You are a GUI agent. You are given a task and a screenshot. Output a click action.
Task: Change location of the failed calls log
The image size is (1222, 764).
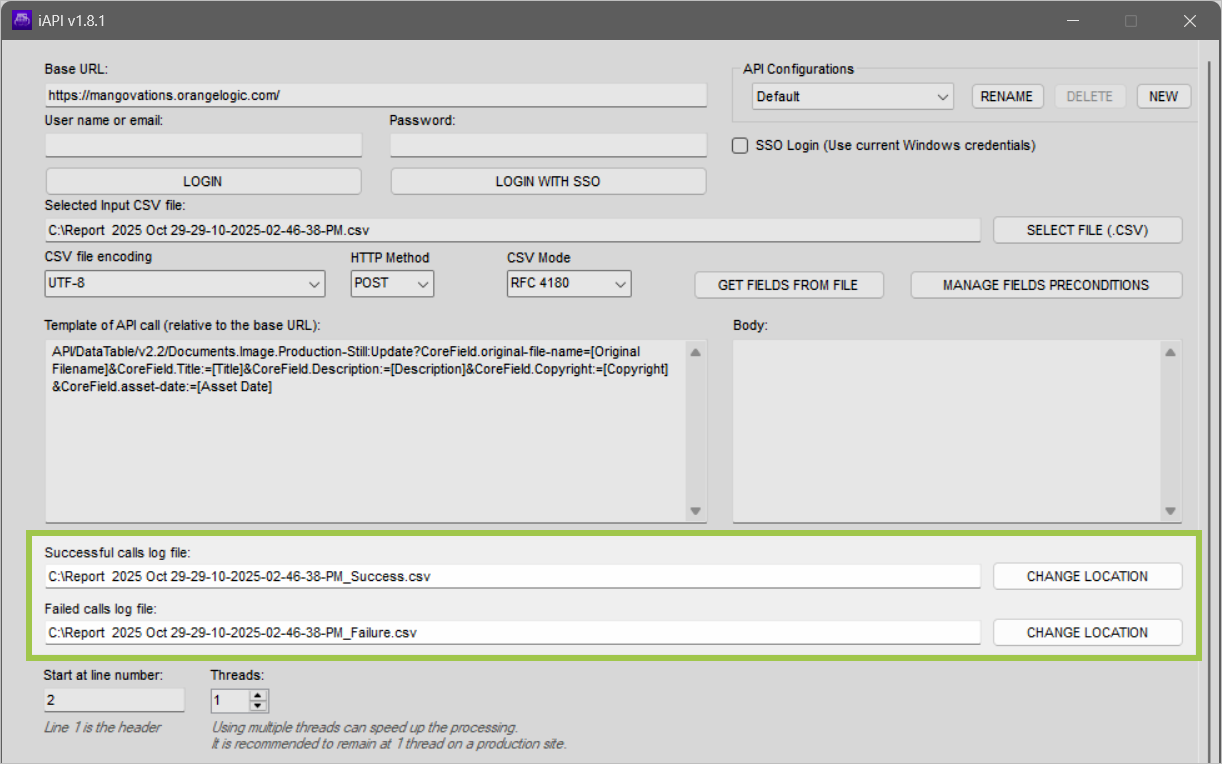click(1087, 632)
